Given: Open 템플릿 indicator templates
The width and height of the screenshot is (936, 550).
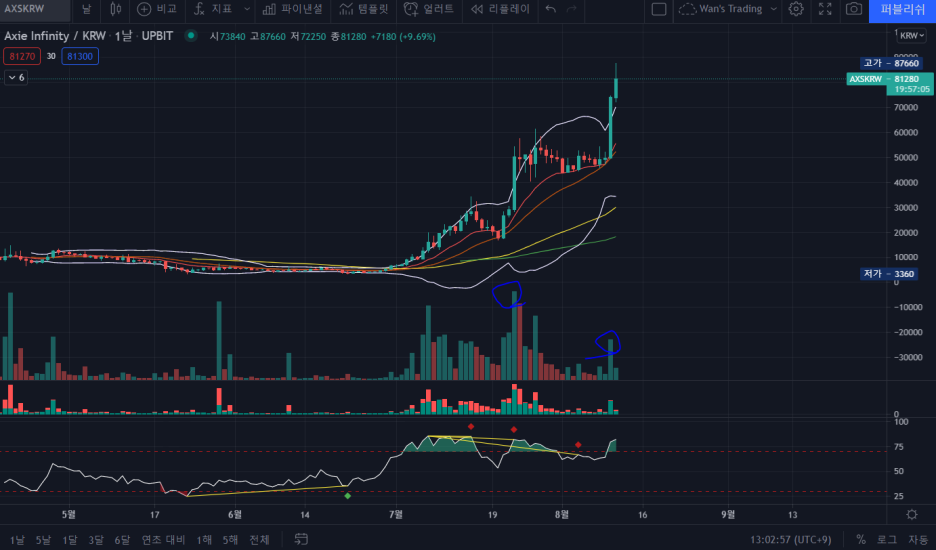Looking at the screenshot, I should 364,9.
